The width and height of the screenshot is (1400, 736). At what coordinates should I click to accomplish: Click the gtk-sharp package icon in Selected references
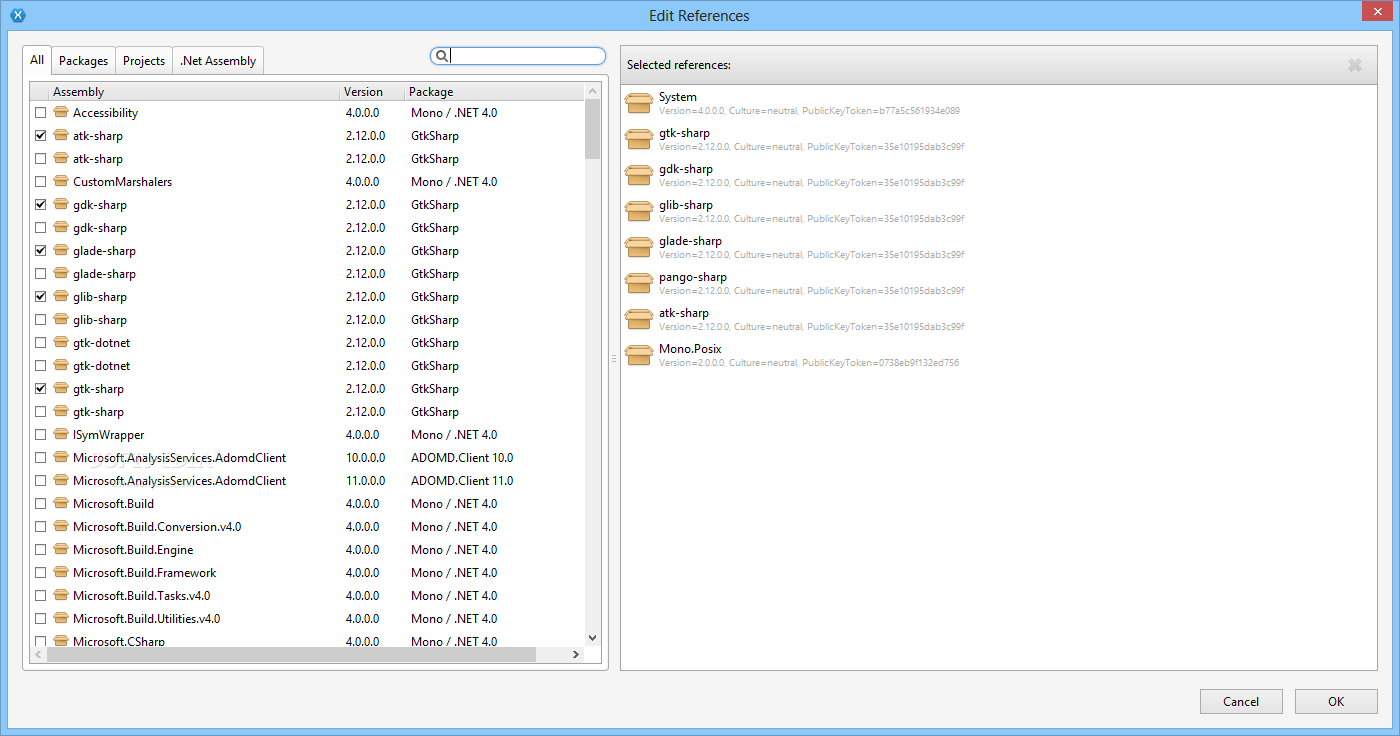coord(638,139)
